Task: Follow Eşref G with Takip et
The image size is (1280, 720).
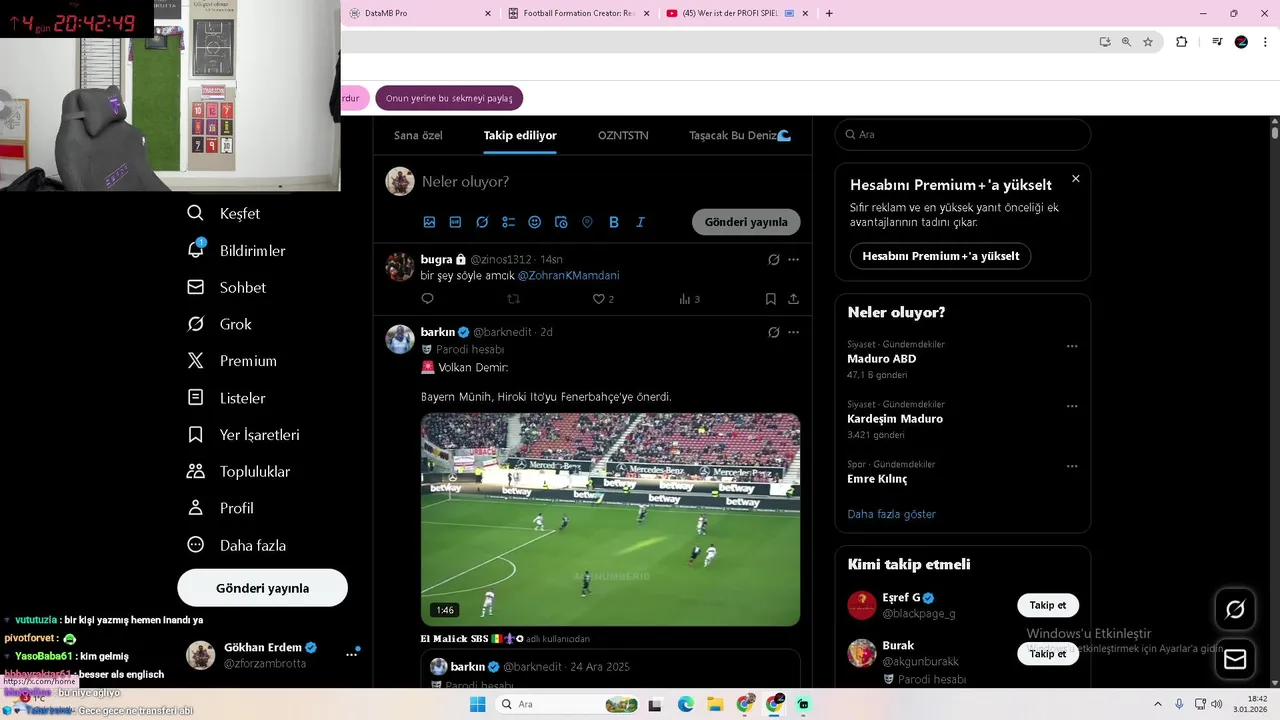Action: [1048, 605]
